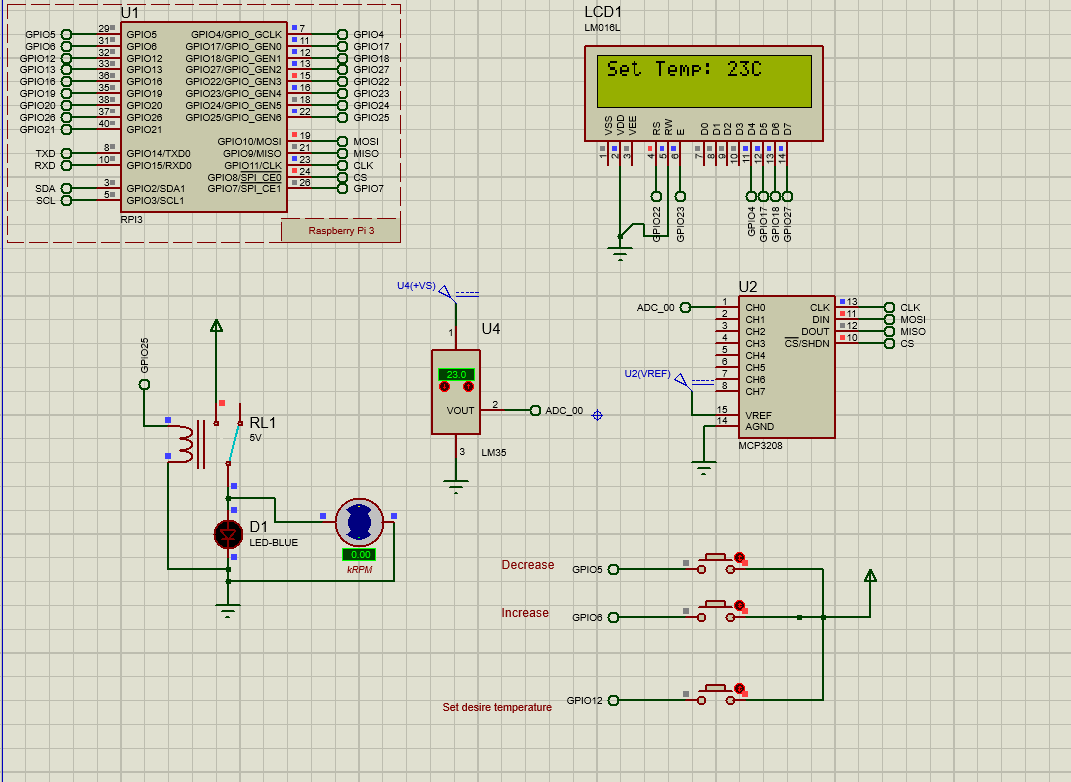The width and height of the screenshot is (1071, 782).
Task: Select the D1 blue LED symbol
Action: (x=228, y=534)
